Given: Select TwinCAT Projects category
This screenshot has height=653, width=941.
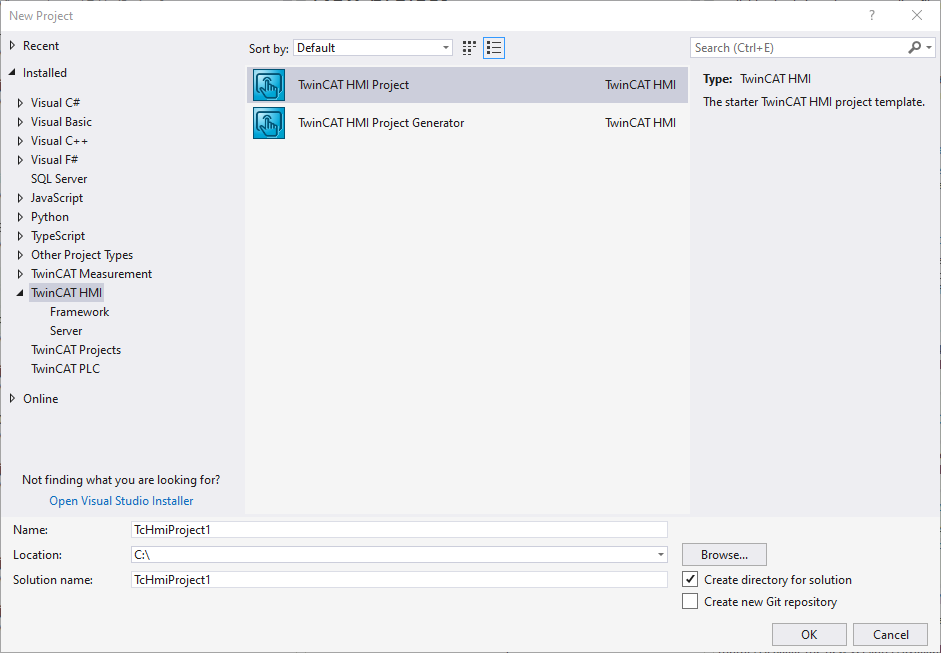Looking at the screenshot, I should click(76, 350).
